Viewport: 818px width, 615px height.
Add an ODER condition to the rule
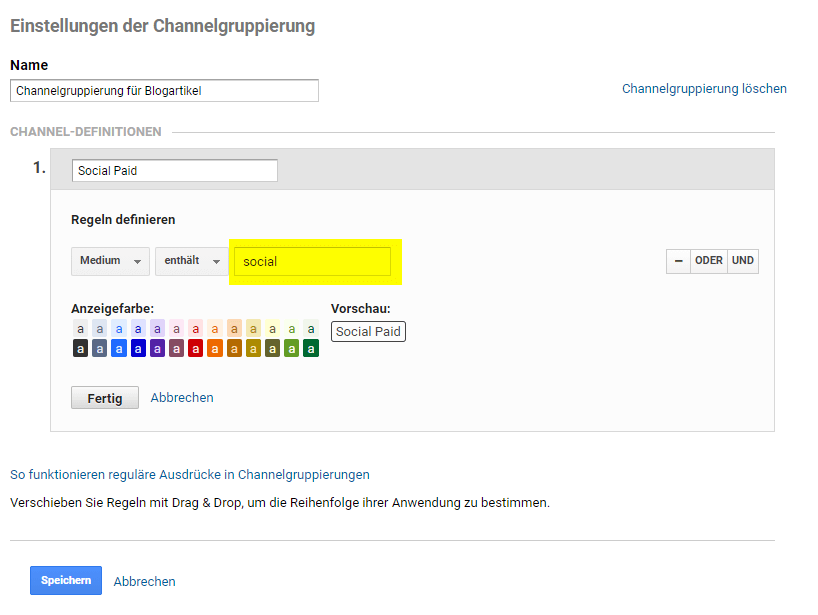[x=709, y=261]
